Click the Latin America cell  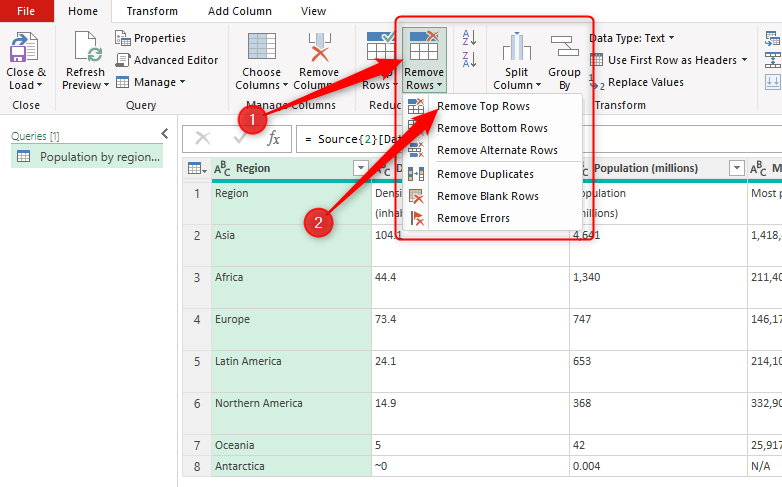291,371
